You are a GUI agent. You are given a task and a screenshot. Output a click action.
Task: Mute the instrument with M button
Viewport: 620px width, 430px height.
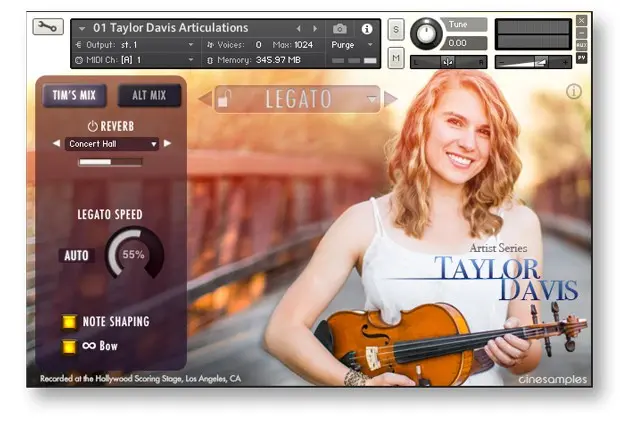click(x=396, y=58)
